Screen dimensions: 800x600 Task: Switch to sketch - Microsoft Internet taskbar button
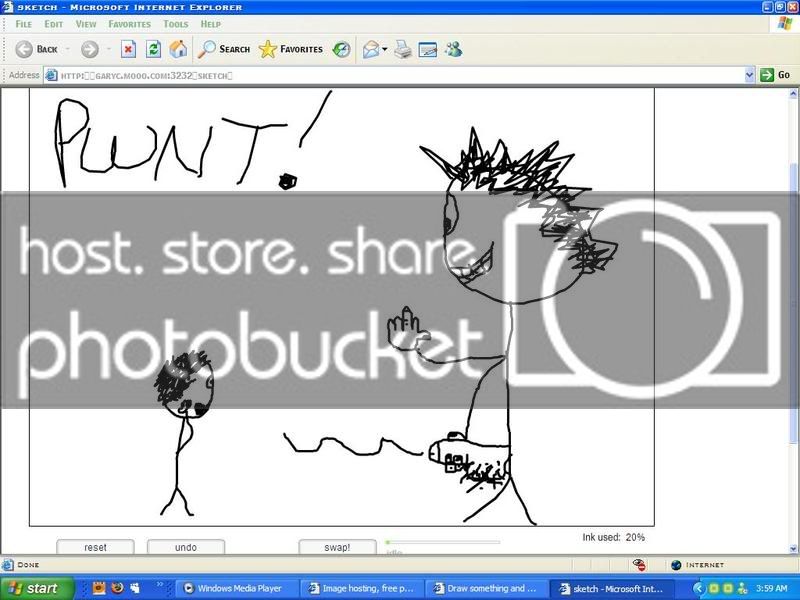click(613, 588)
